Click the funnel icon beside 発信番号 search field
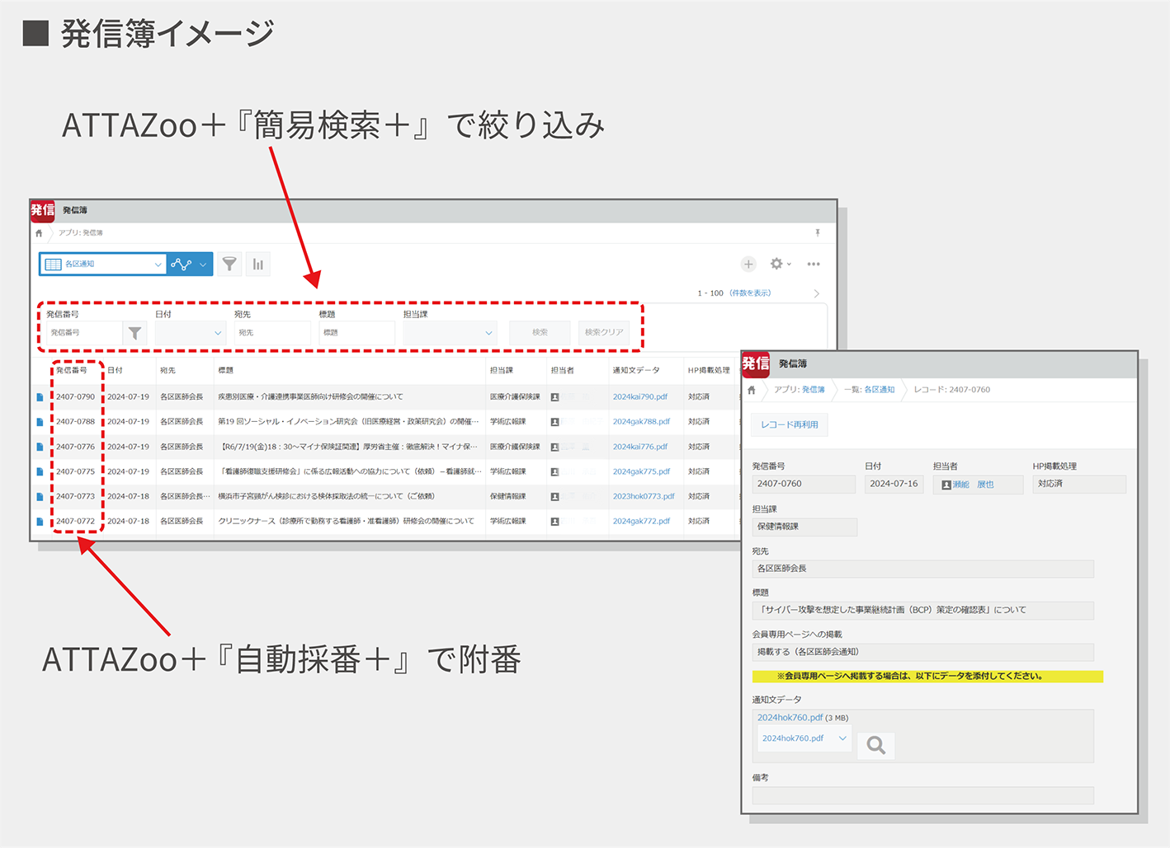This screenshot has height=848, width=1170. [134, 333]
